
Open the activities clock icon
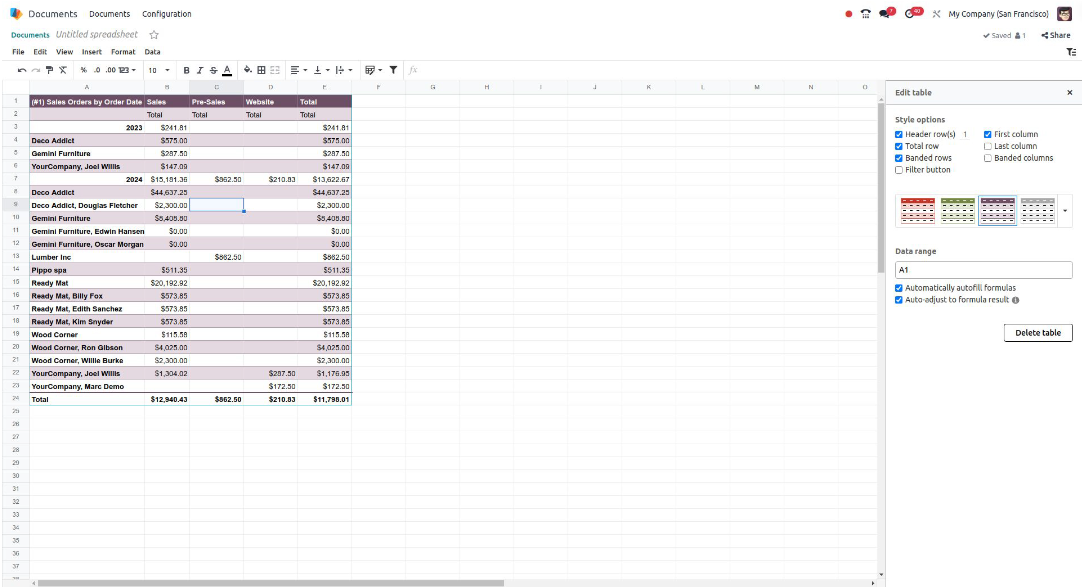coord(912,13)
